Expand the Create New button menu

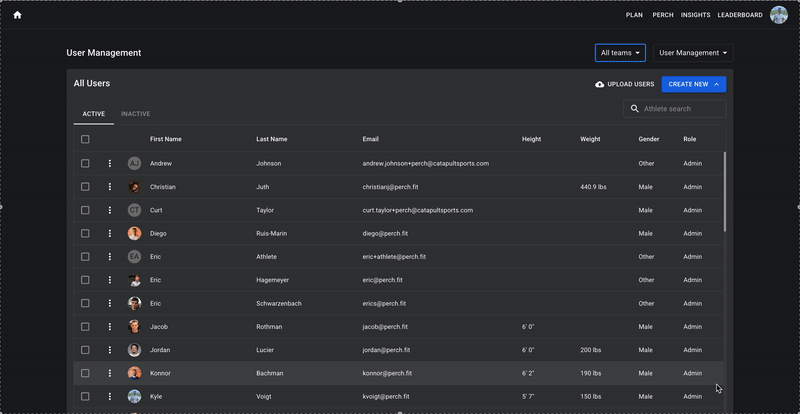pos(693,84)
